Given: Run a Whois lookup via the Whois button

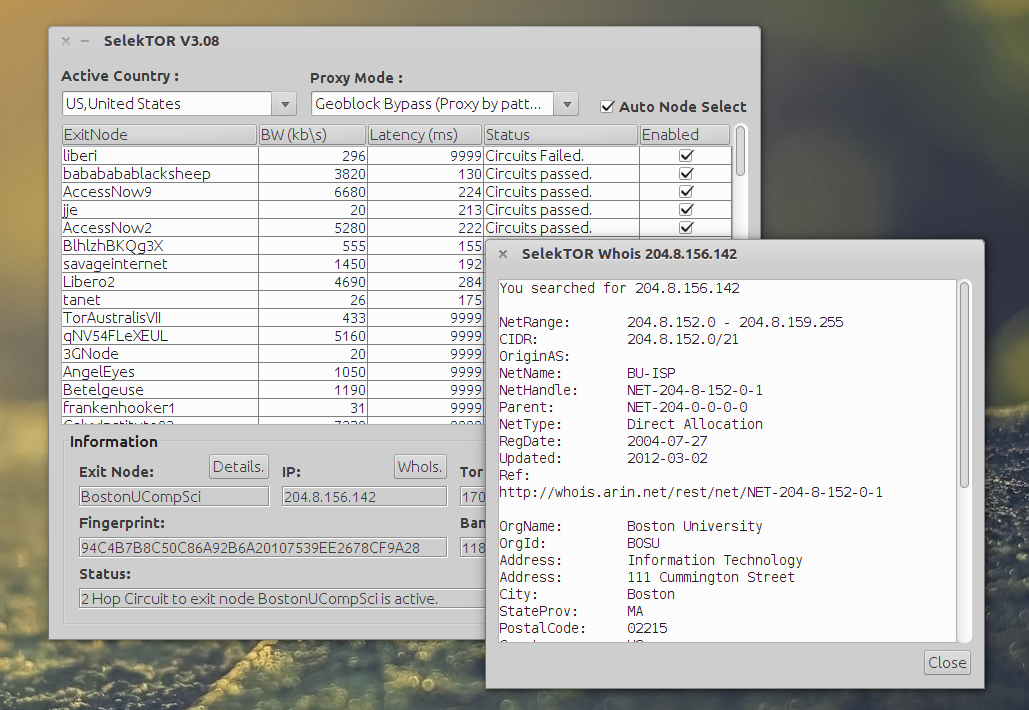Looking at the screenshot, I should [419, 466].
